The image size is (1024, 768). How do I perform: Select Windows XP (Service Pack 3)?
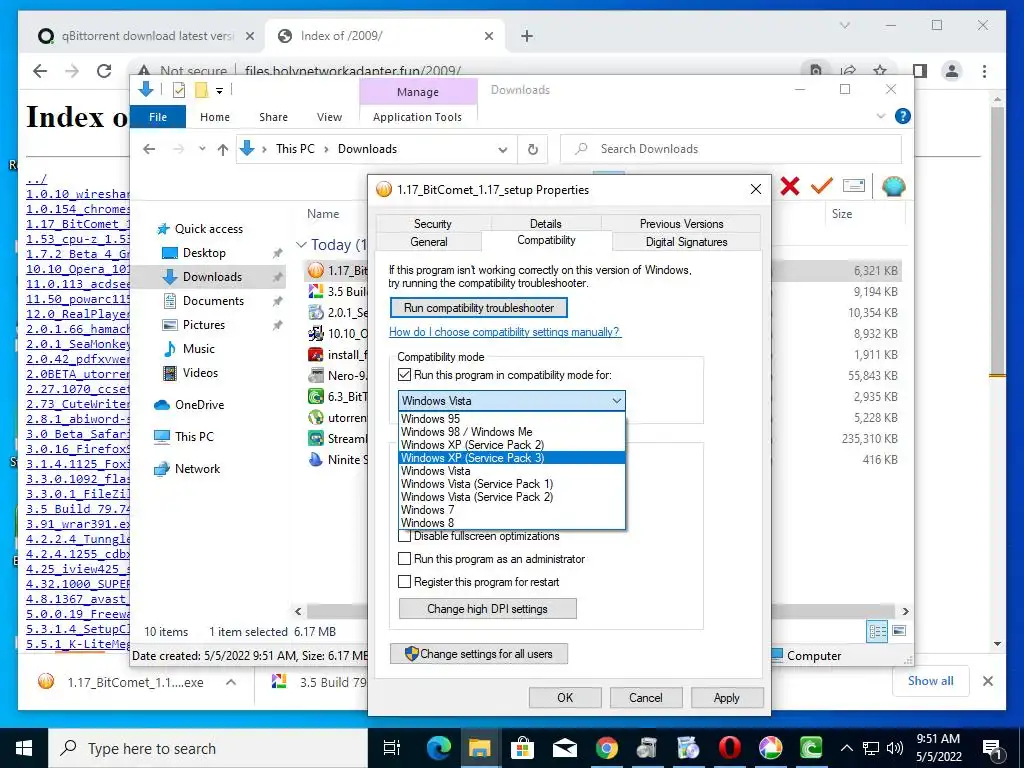(x=511, y=458)
